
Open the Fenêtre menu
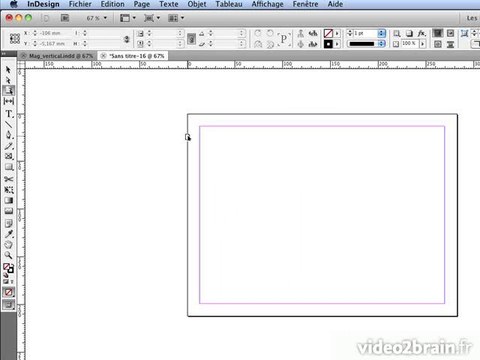tap(305, 4)
